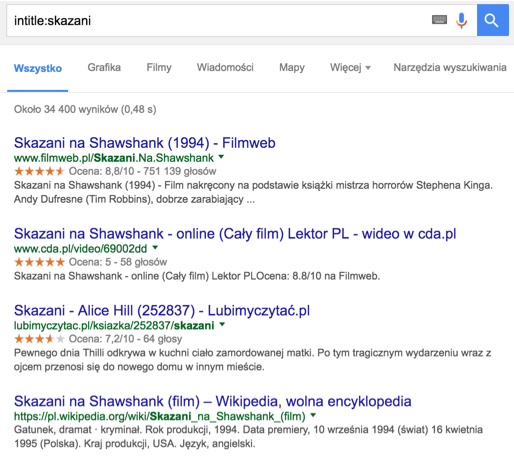The image size is (514, 467).
Task: Click the blue magnifier search button
Action: [x=493, y=20]
